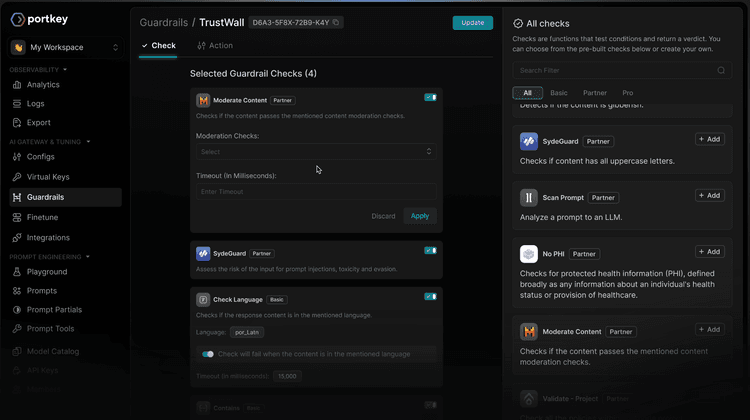Click the 15,000 timeout value
Viewport: 750px width, 420px height.
click(287, 376)
